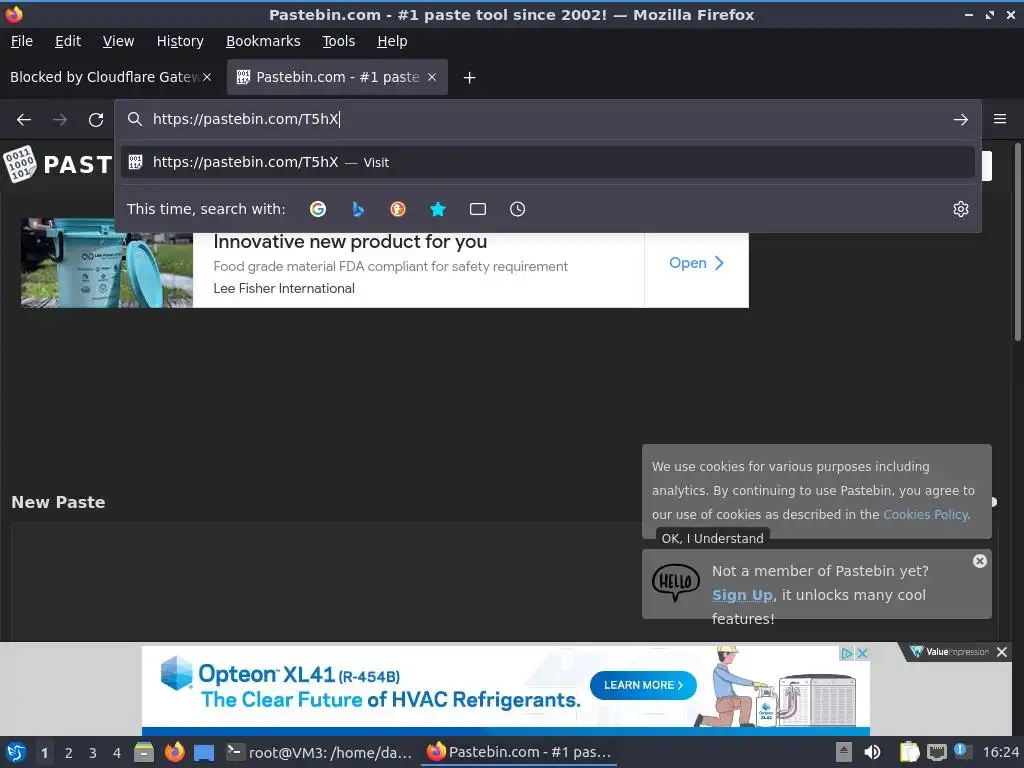Close the ValueImpression bottom ad banner
The image size is (1024, 768).
tap(1002, 652)
